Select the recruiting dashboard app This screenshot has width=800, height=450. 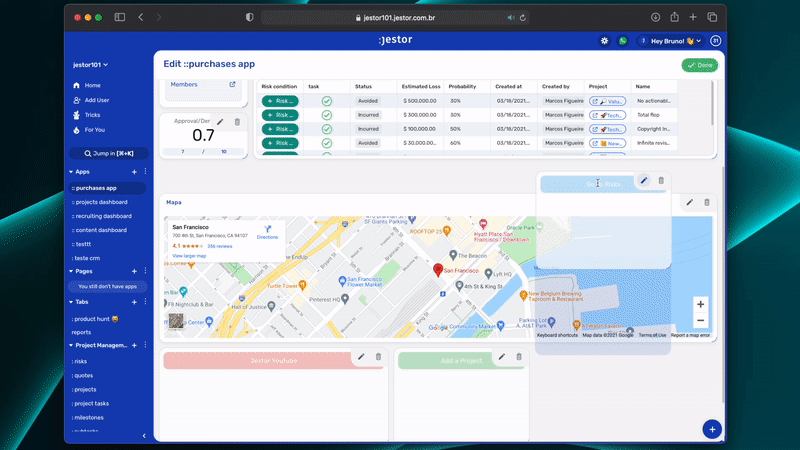click(x=102, y=216)
